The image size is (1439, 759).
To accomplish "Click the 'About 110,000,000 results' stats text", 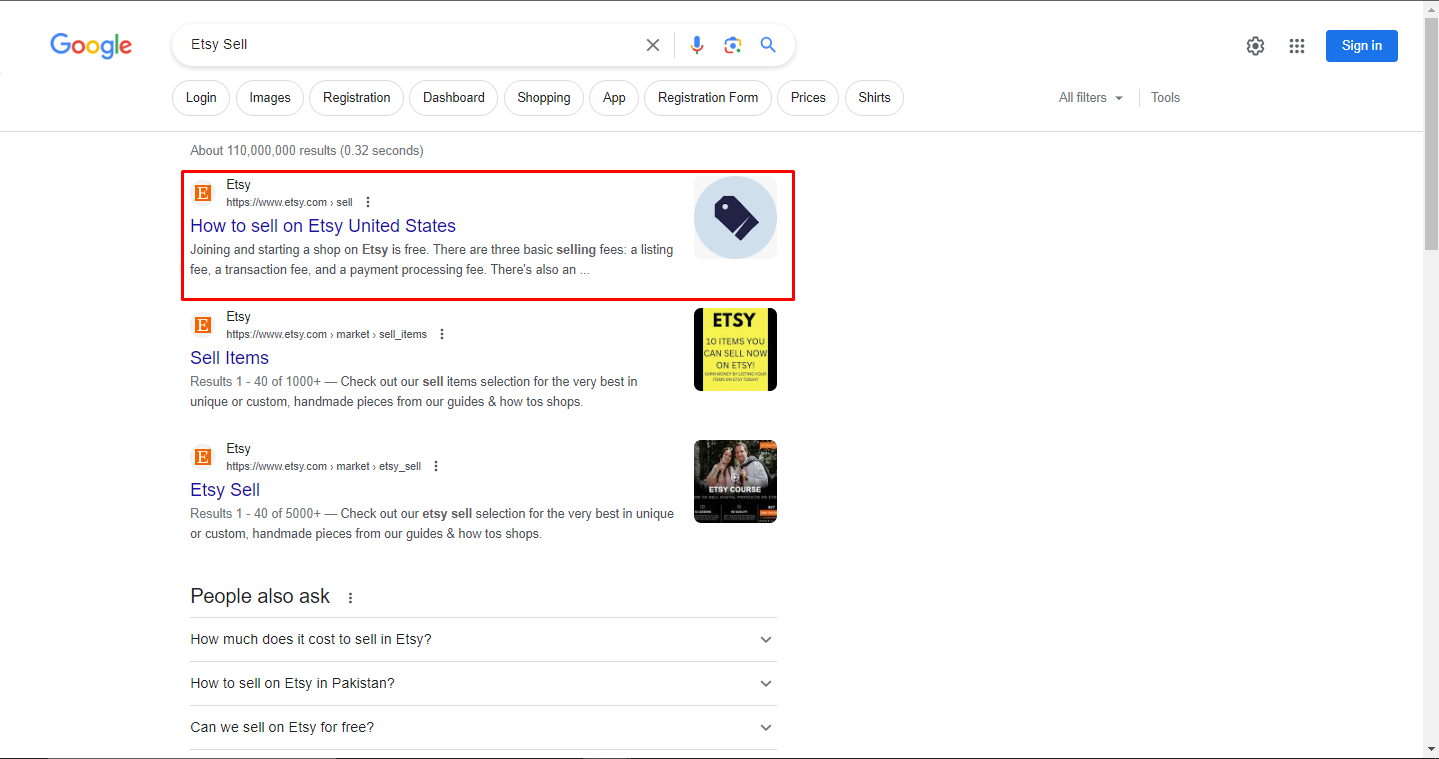I will 307,151.
